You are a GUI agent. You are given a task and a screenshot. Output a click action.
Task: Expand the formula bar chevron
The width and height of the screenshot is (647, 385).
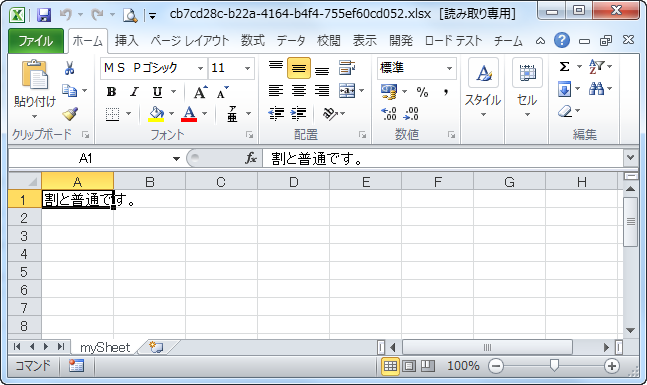(630, 158)
